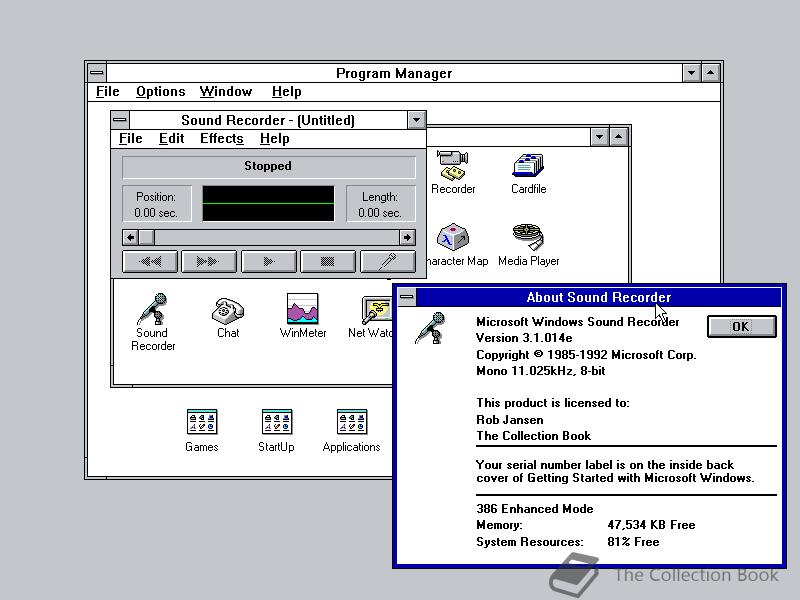Minimize the Sound Recorder window
The width and height of the screenshot is (800, 600).
(x=416, y=120)
